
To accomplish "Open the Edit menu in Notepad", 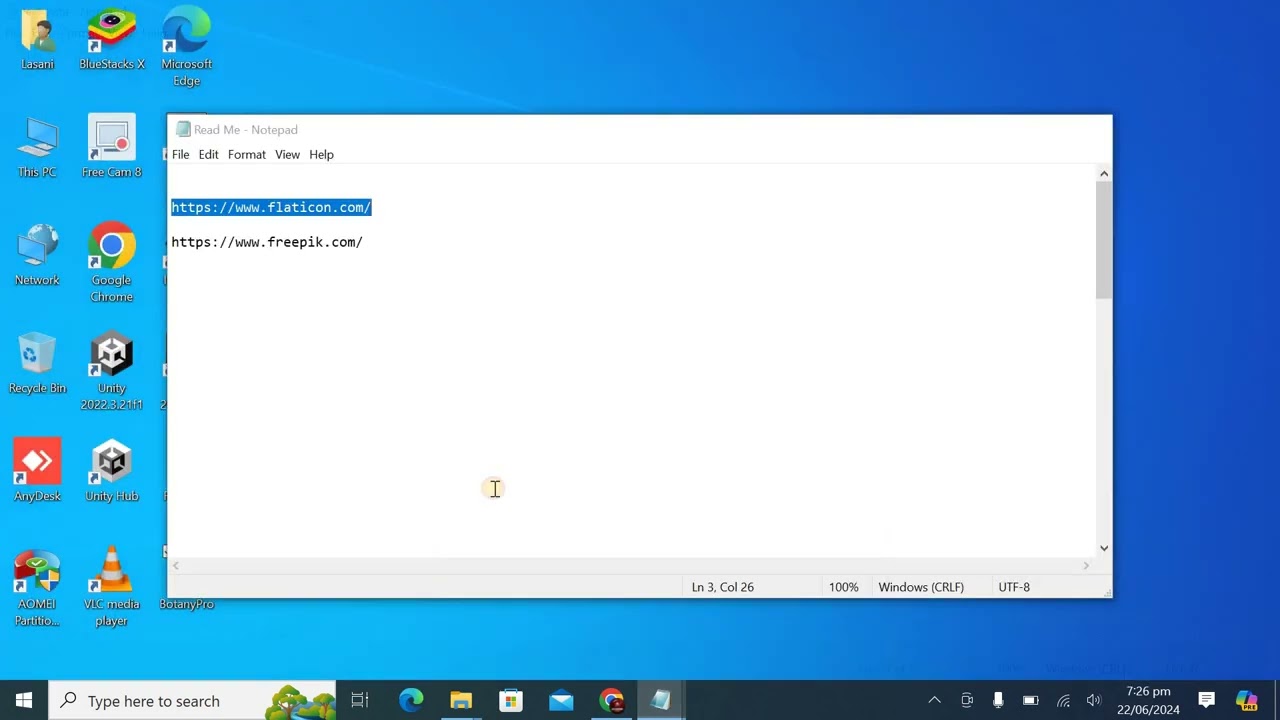I will coord(208,154).
